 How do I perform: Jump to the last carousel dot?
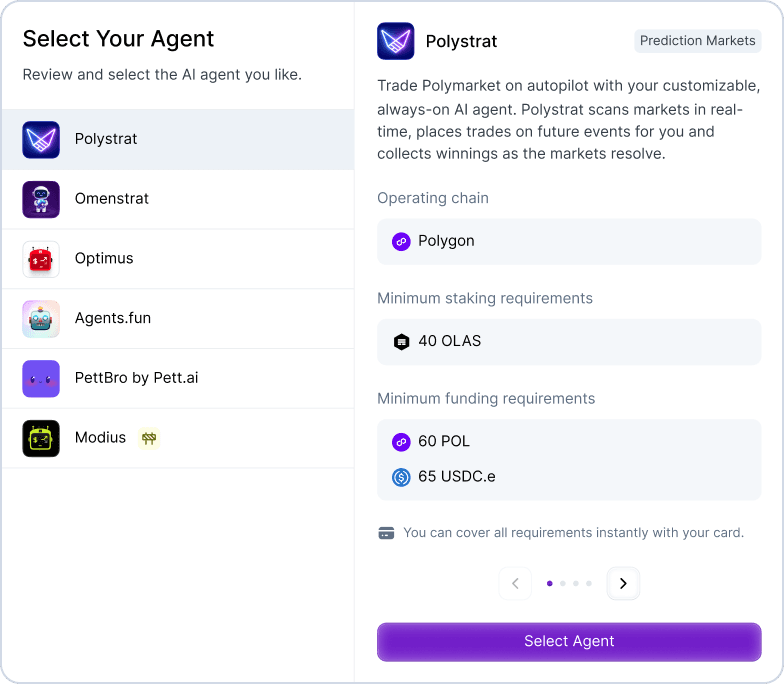[589, 583]
